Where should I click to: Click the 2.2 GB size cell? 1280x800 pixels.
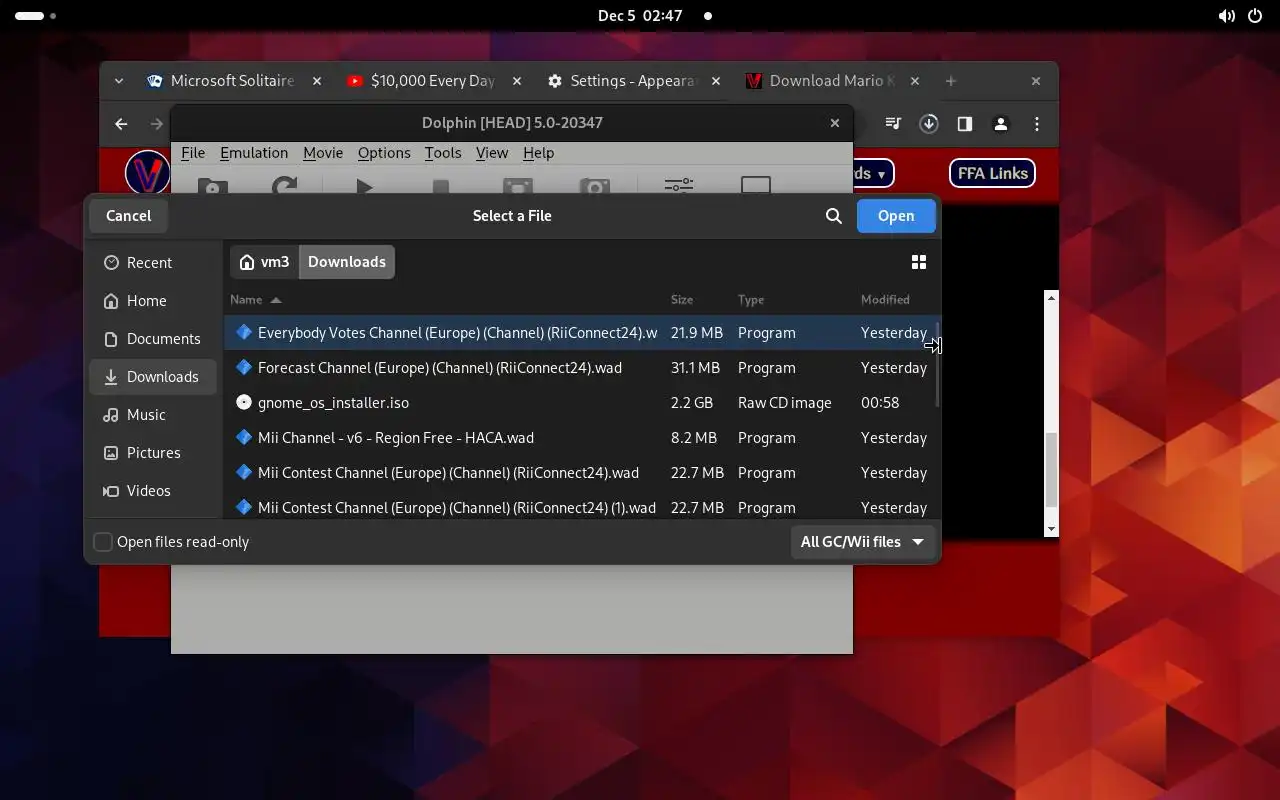point(692,403)
